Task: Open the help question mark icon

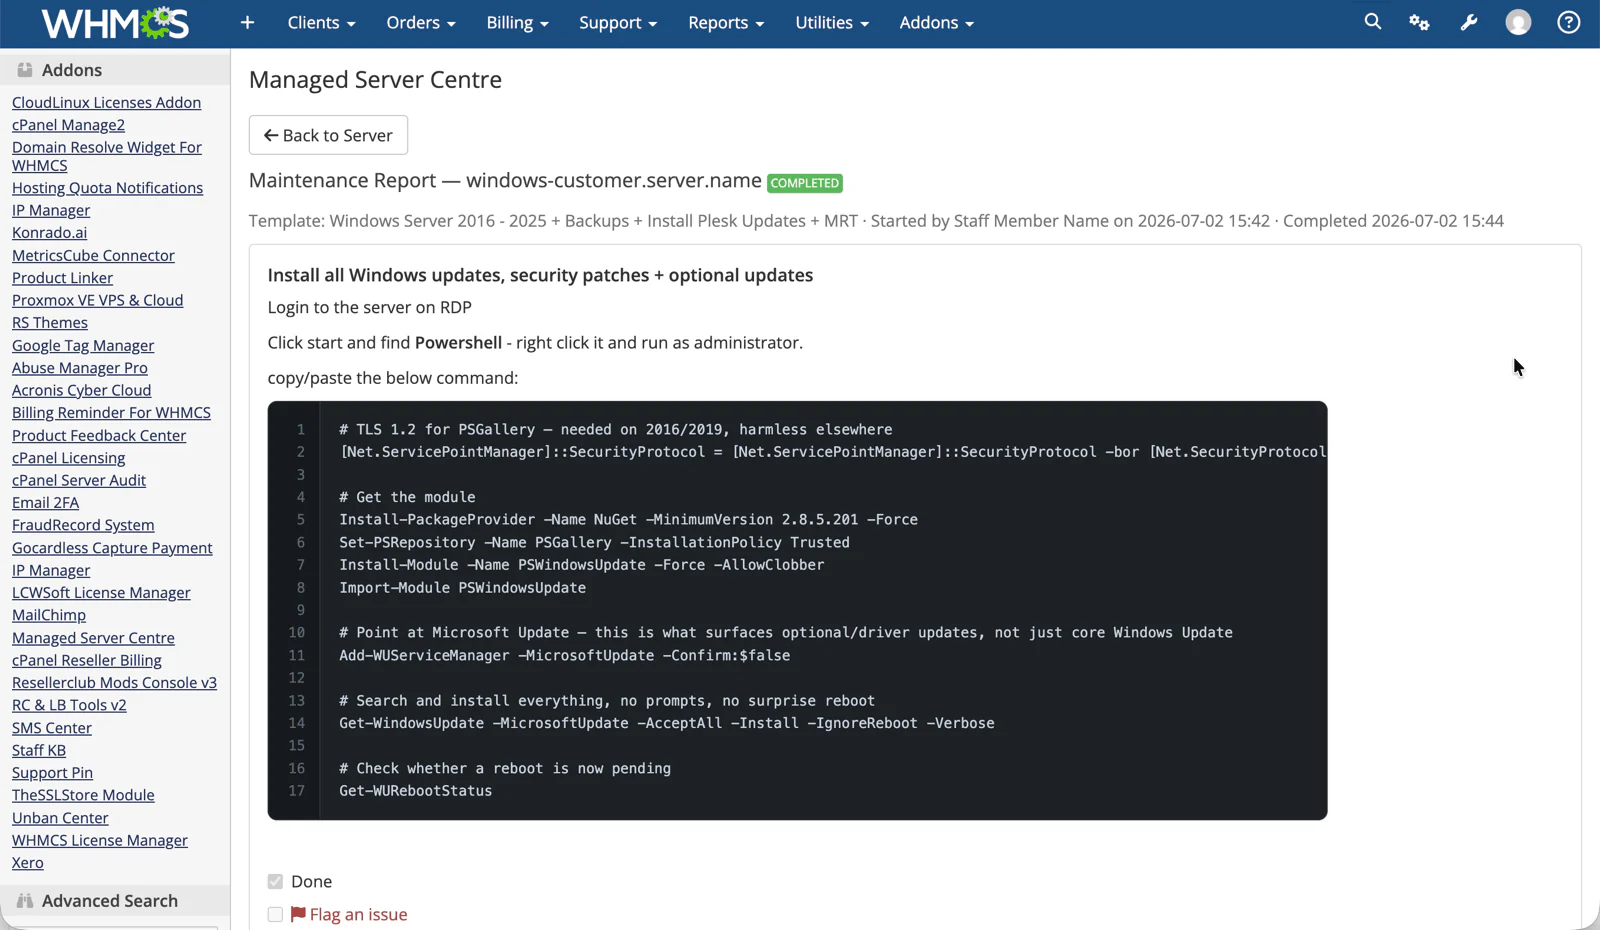Action: [x=1568, y=22]
